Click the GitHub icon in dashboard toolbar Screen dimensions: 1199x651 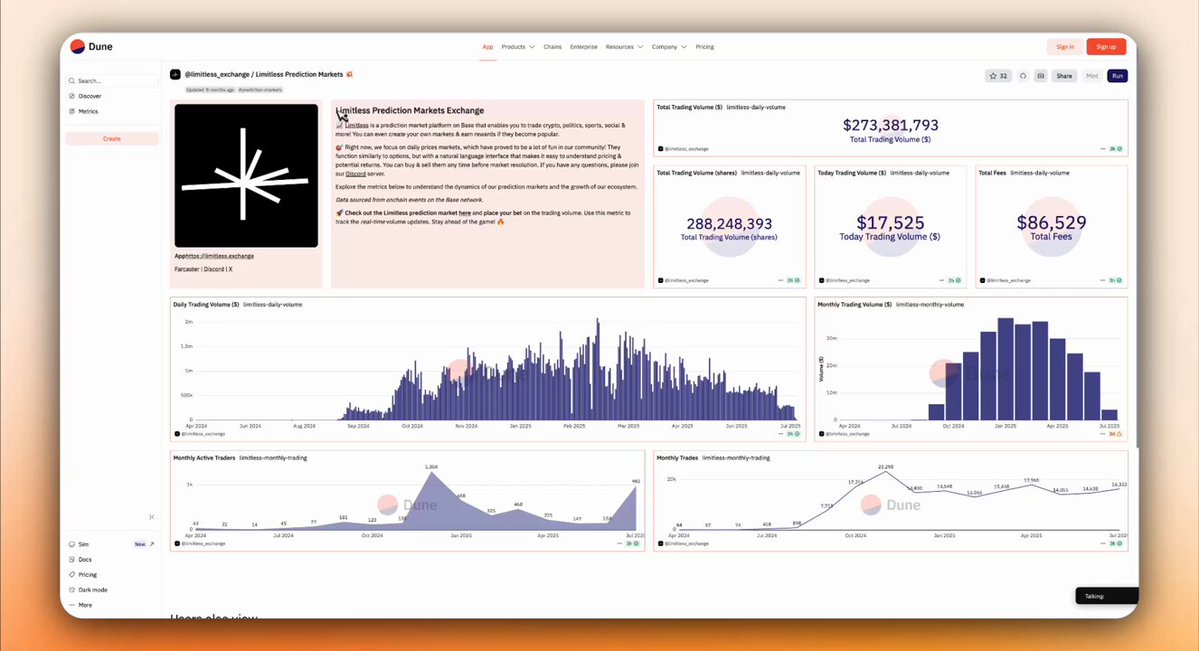pyautogui.click(x=1023, y=76)
